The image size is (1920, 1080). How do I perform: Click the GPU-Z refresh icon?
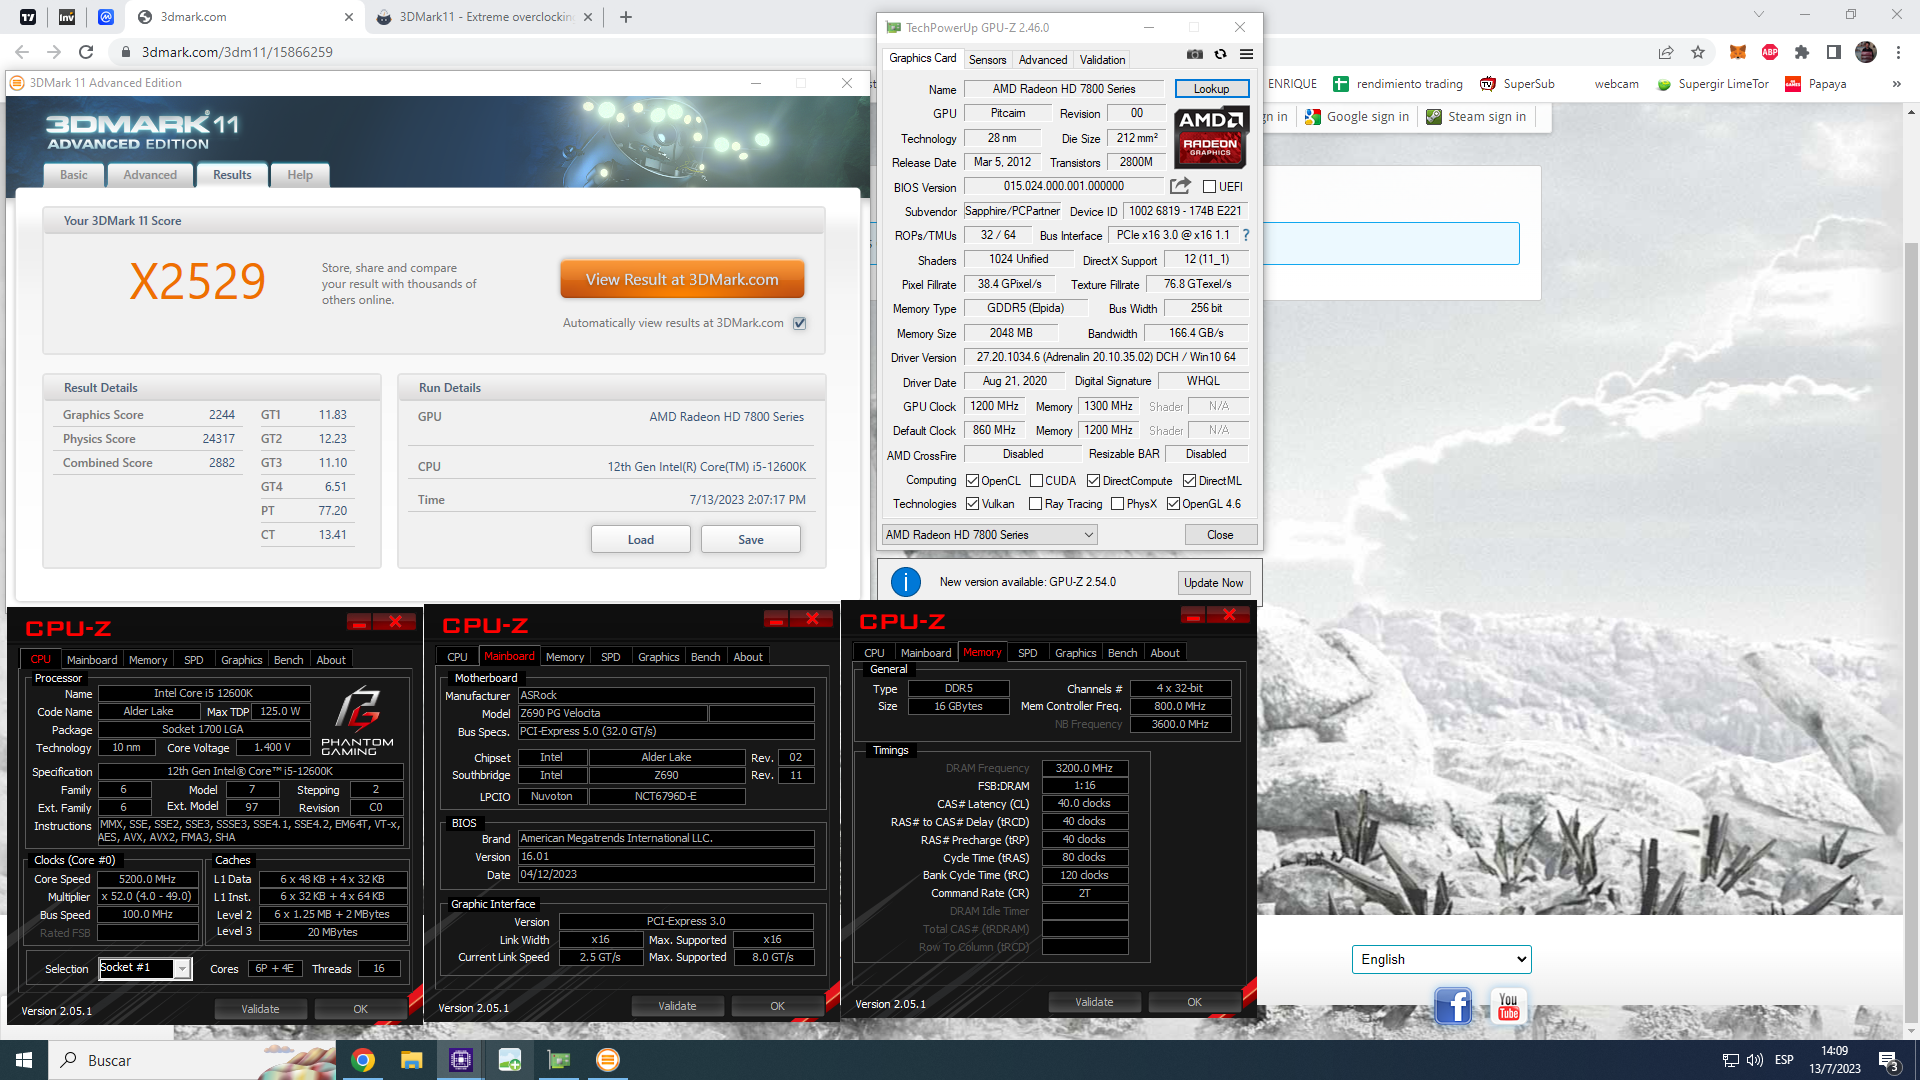pyautogui.click(x=1220, y=54)
